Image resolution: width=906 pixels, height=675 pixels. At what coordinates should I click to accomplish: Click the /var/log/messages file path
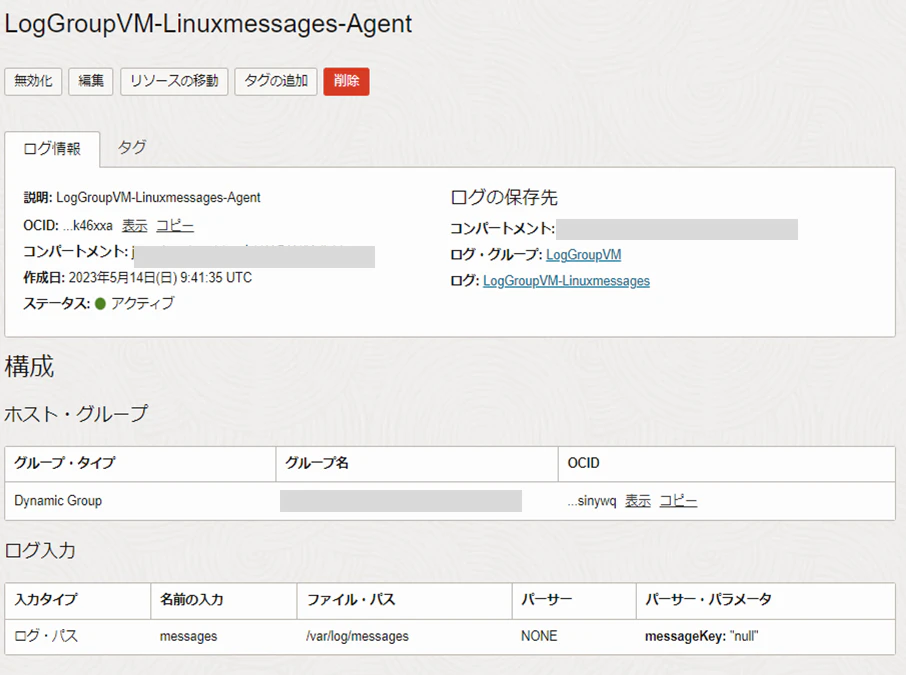tap(357, 636)
